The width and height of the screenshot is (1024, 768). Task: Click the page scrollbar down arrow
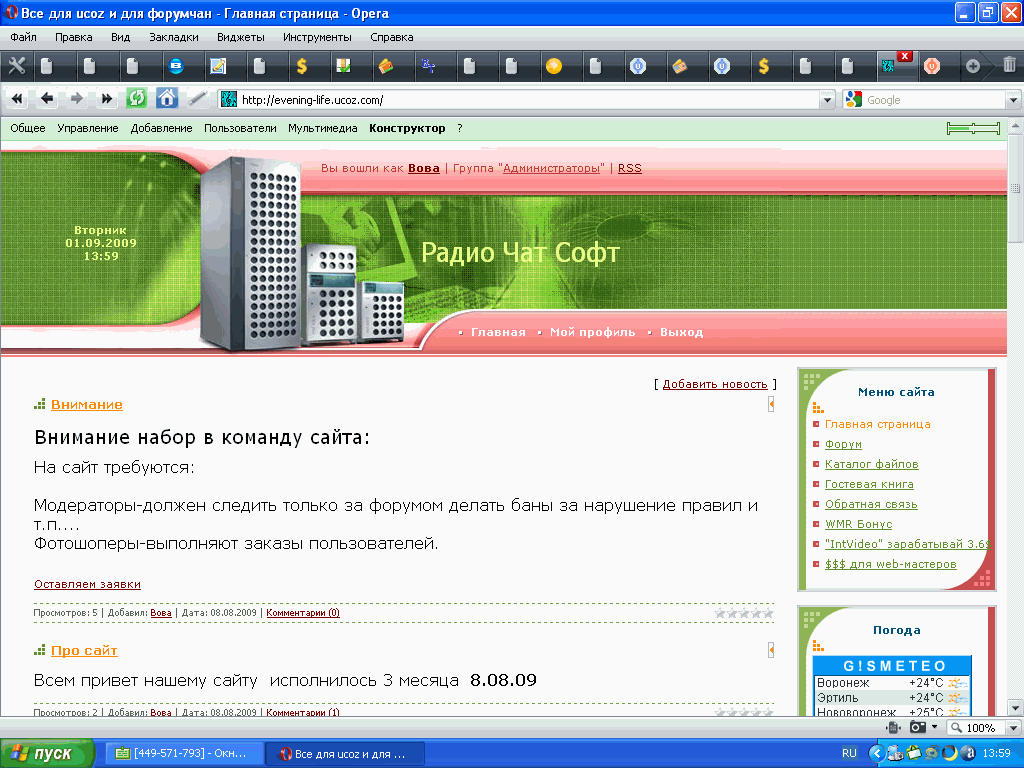1015,707
